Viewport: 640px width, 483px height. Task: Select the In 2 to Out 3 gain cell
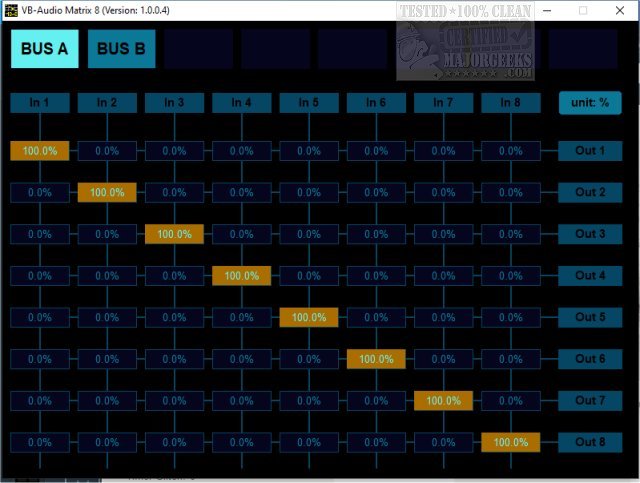(x=107, y=234)
